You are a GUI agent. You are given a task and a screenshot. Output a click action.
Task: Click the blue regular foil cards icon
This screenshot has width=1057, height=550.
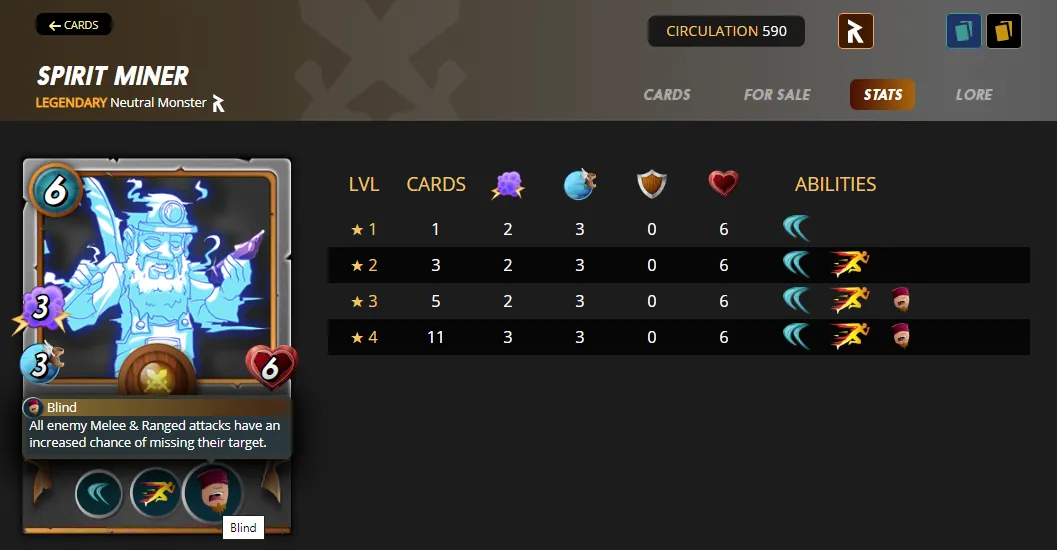(963, 31)
